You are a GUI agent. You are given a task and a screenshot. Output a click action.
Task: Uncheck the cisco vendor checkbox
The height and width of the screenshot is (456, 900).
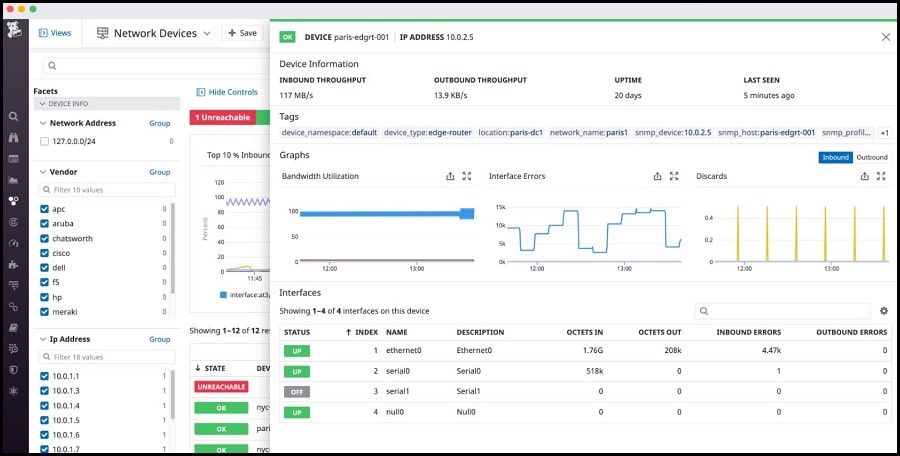click(x=44, y=253)
